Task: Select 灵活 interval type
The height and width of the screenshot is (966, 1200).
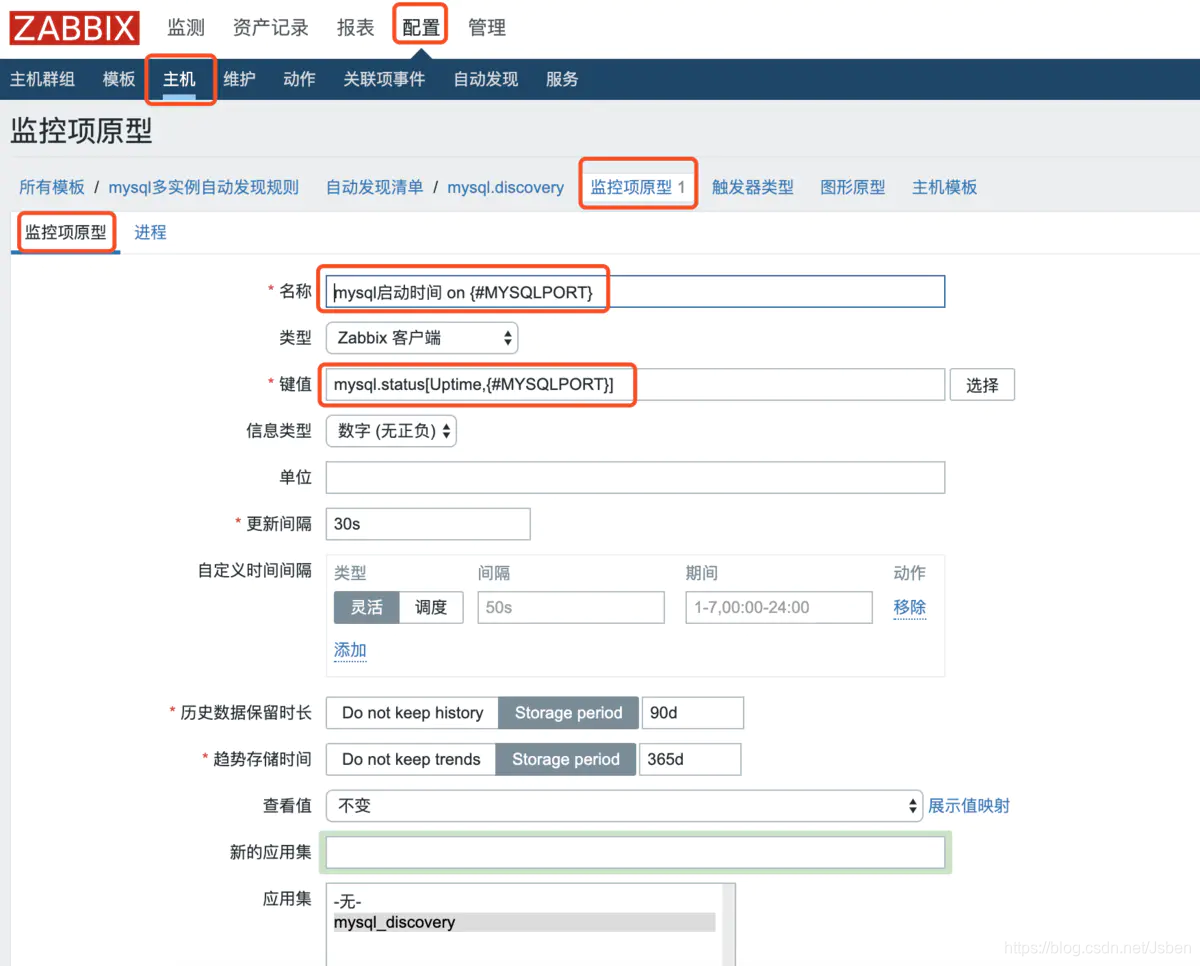Action: point(366,607)
